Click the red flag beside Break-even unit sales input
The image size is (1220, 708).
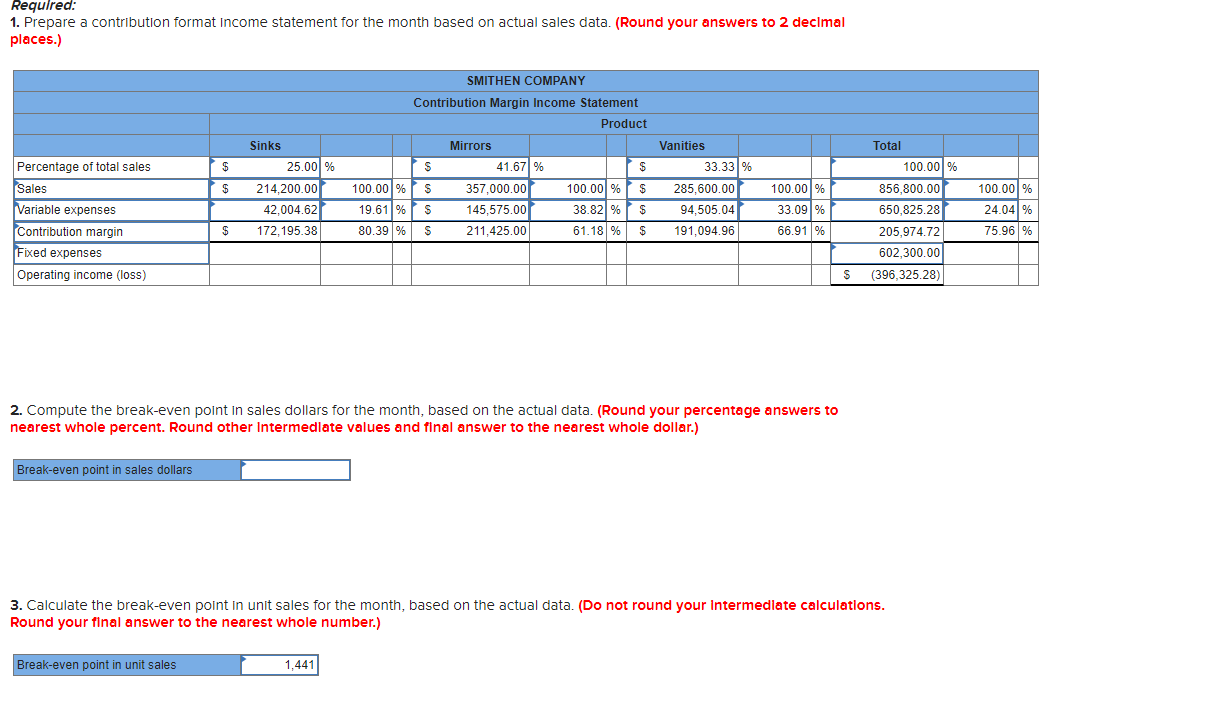point(241,661)
